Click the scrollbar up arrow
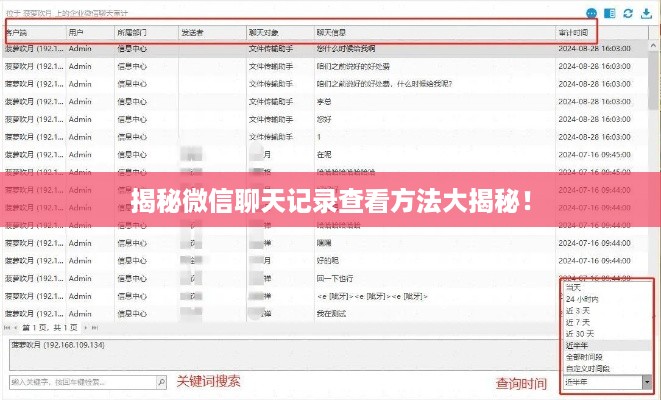 (x=653, y=45)
